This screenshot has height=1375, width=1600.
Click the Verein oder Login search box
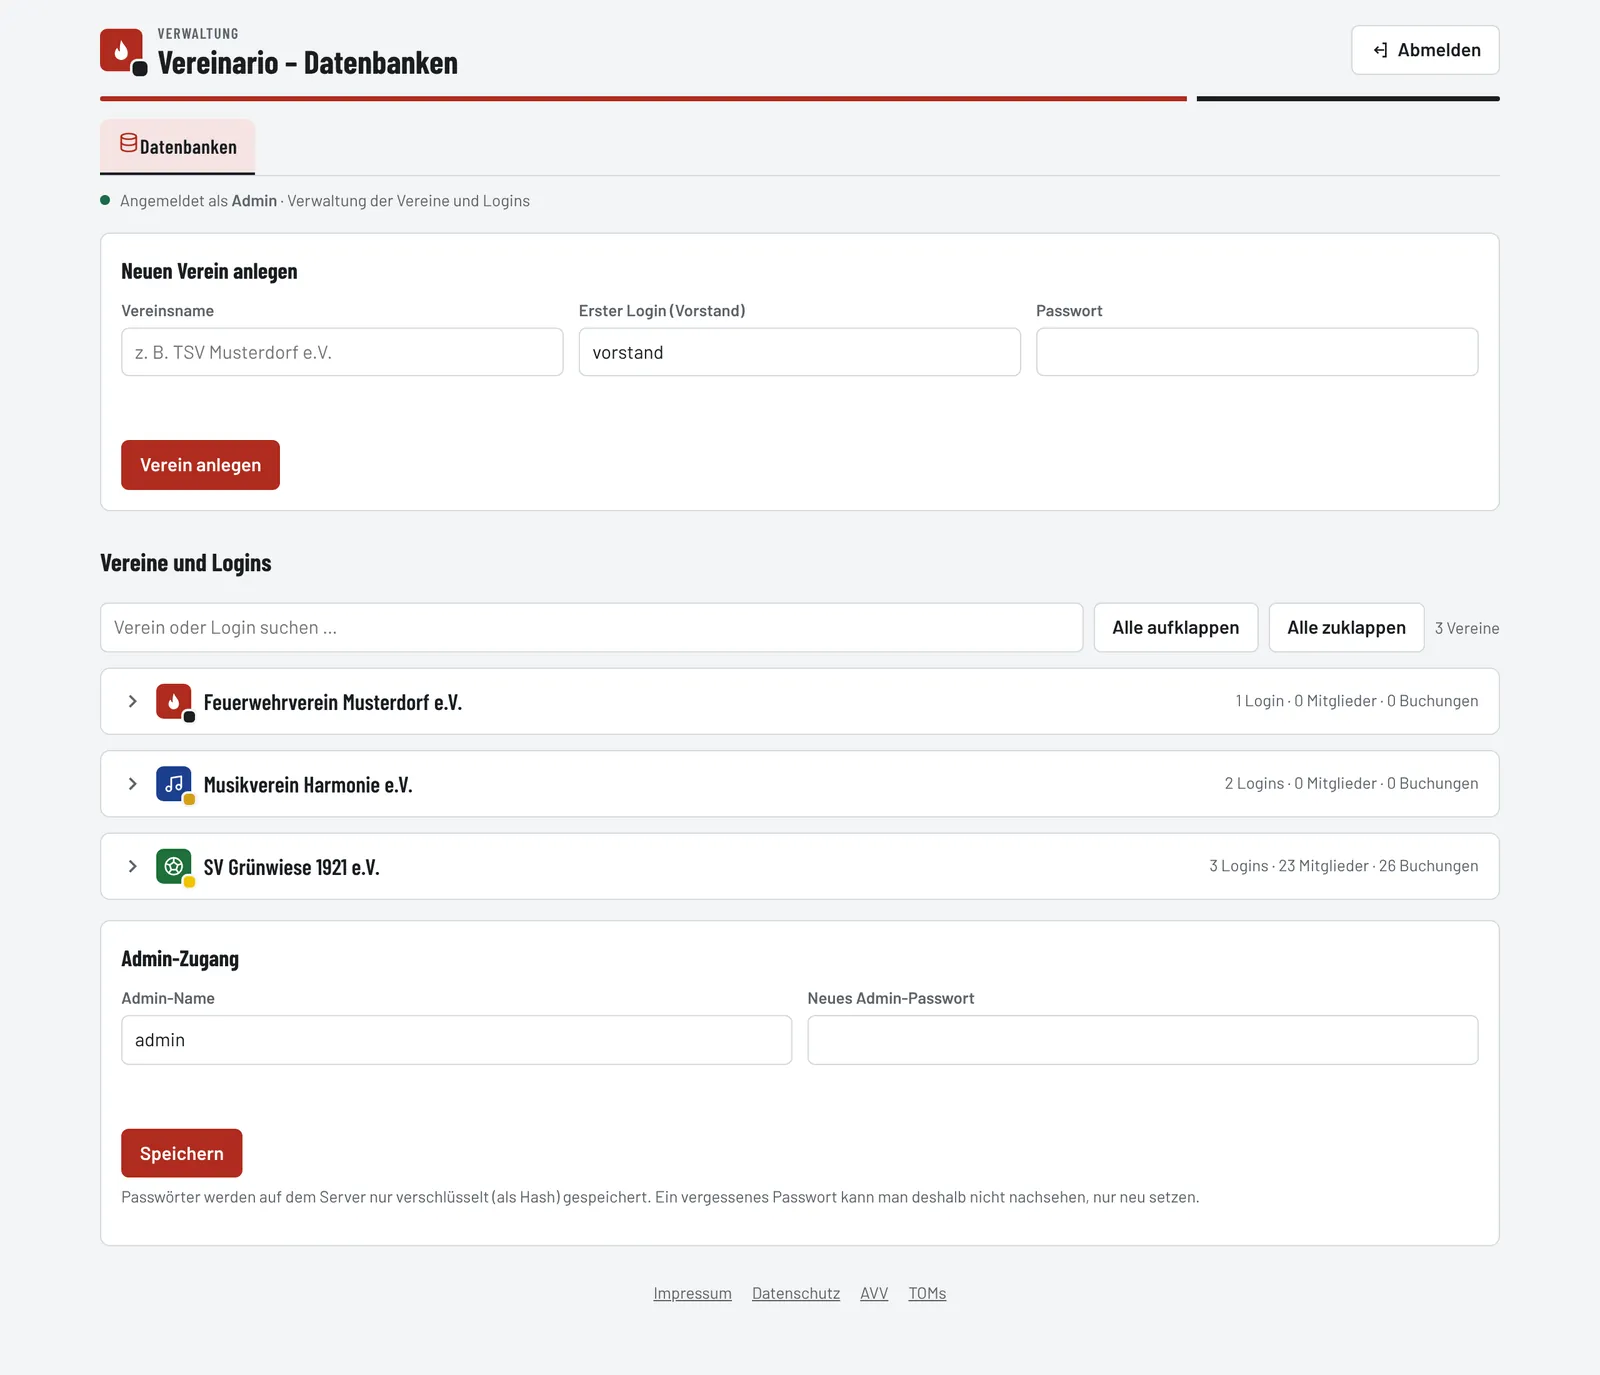[592, 628]
